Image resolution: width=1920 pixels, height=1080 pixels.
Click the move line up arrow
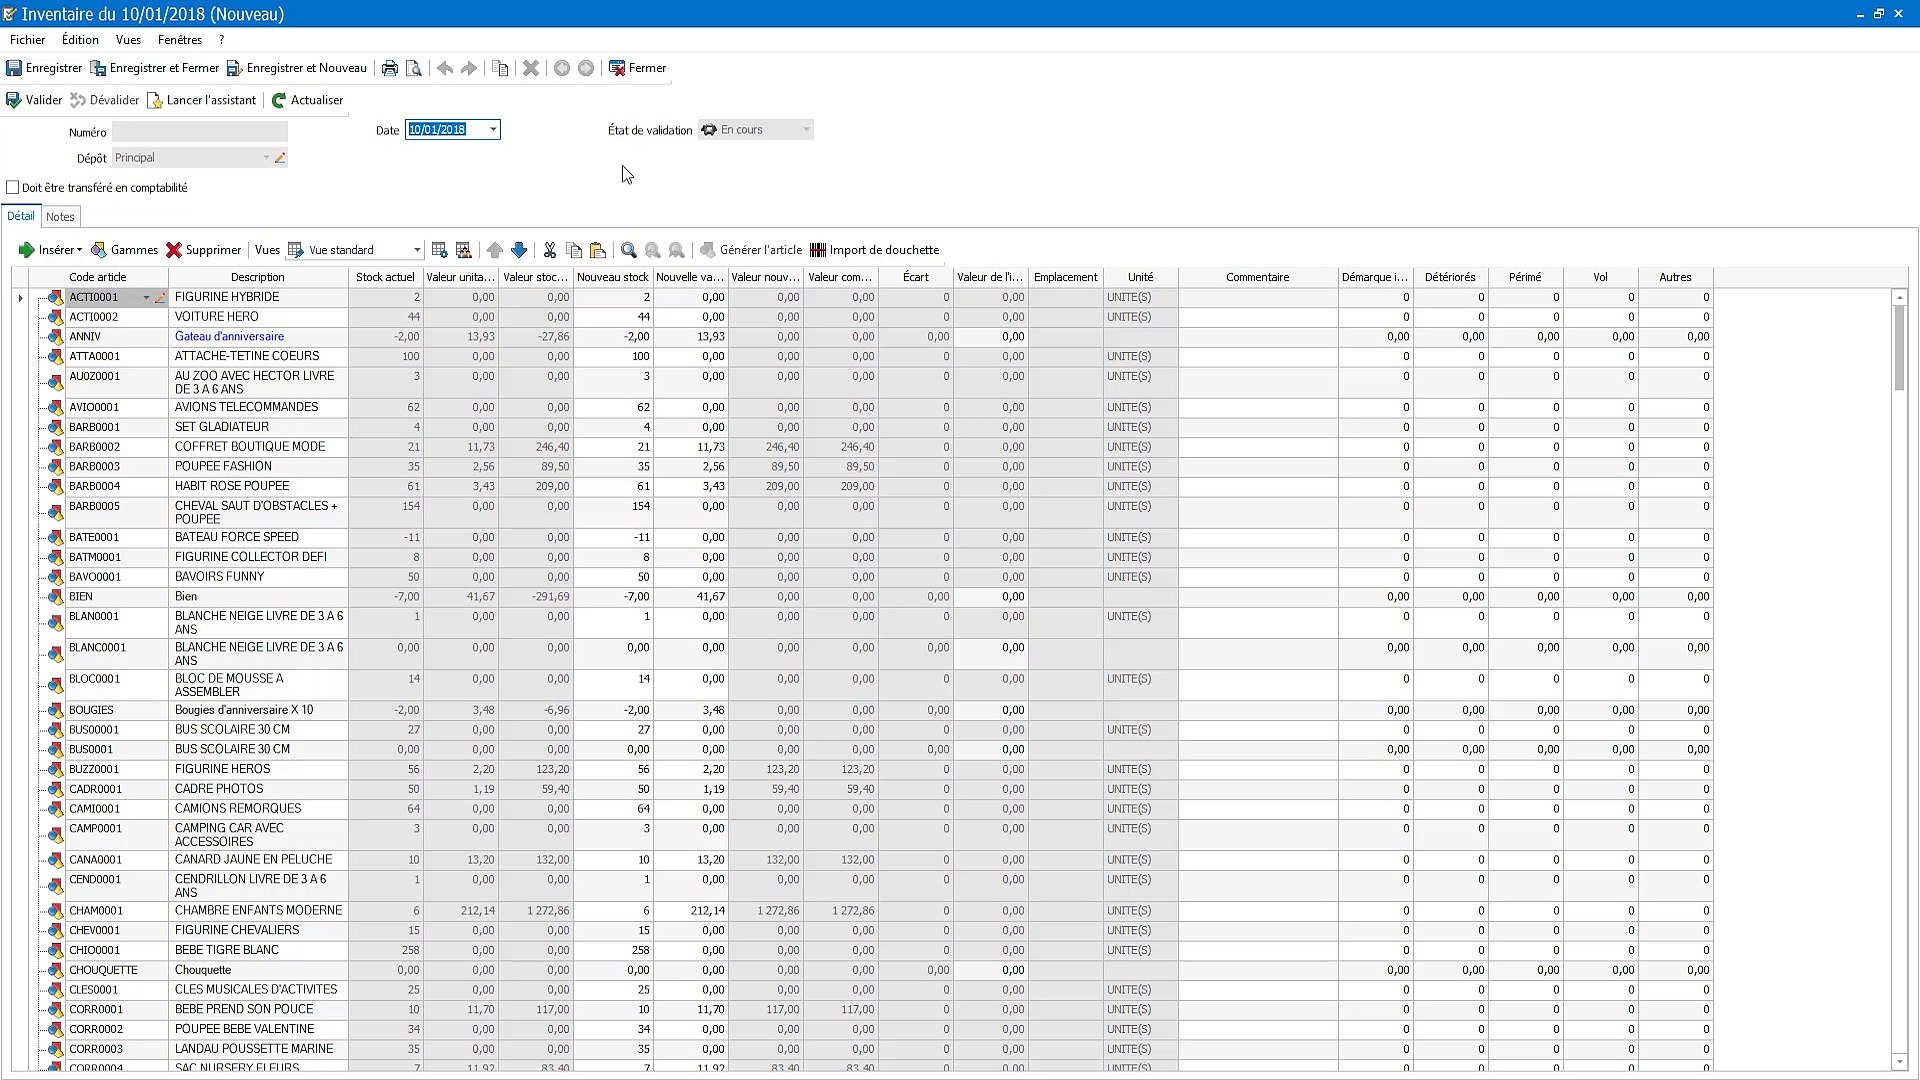pos(495,250)
